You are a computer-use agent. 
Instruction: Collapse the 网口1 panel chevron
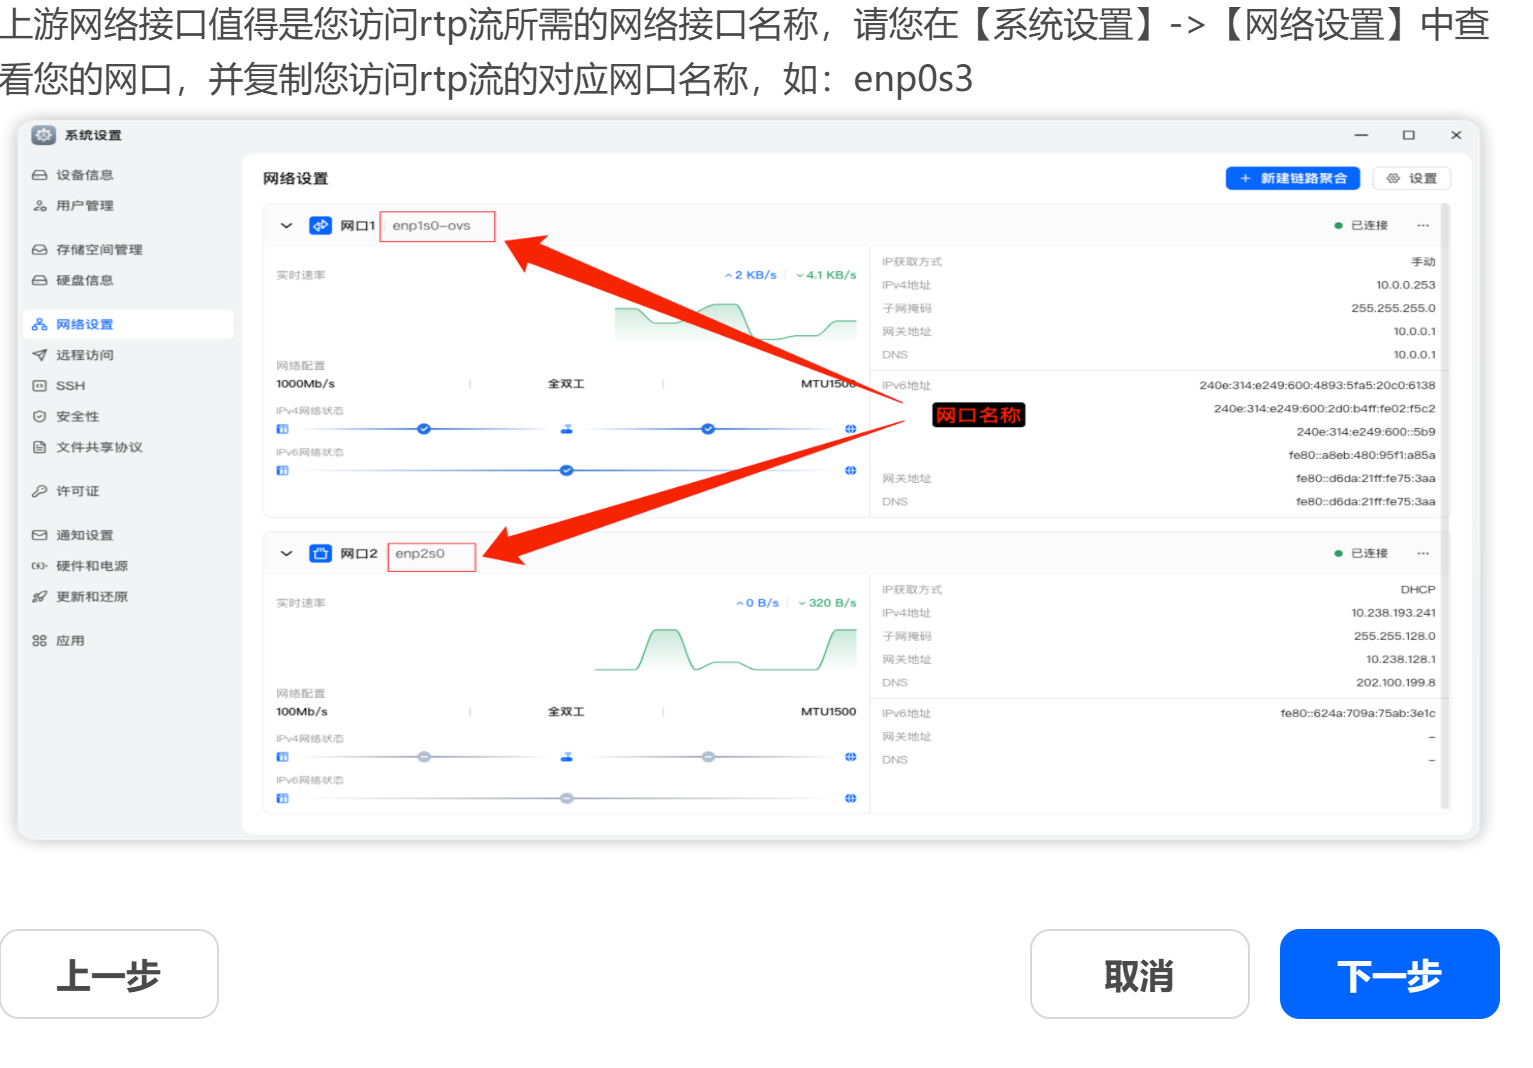click(285, 225)
